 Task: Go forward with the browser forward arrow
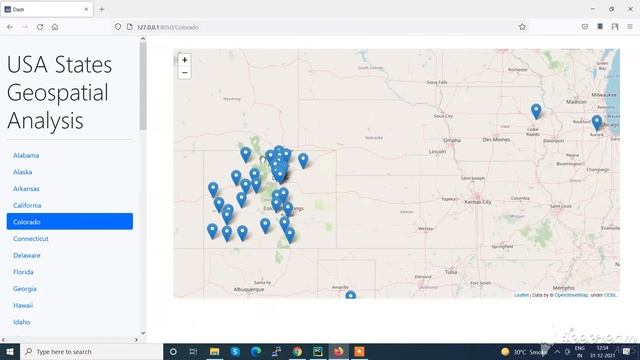pyautogui.click(x=25, y=27)
